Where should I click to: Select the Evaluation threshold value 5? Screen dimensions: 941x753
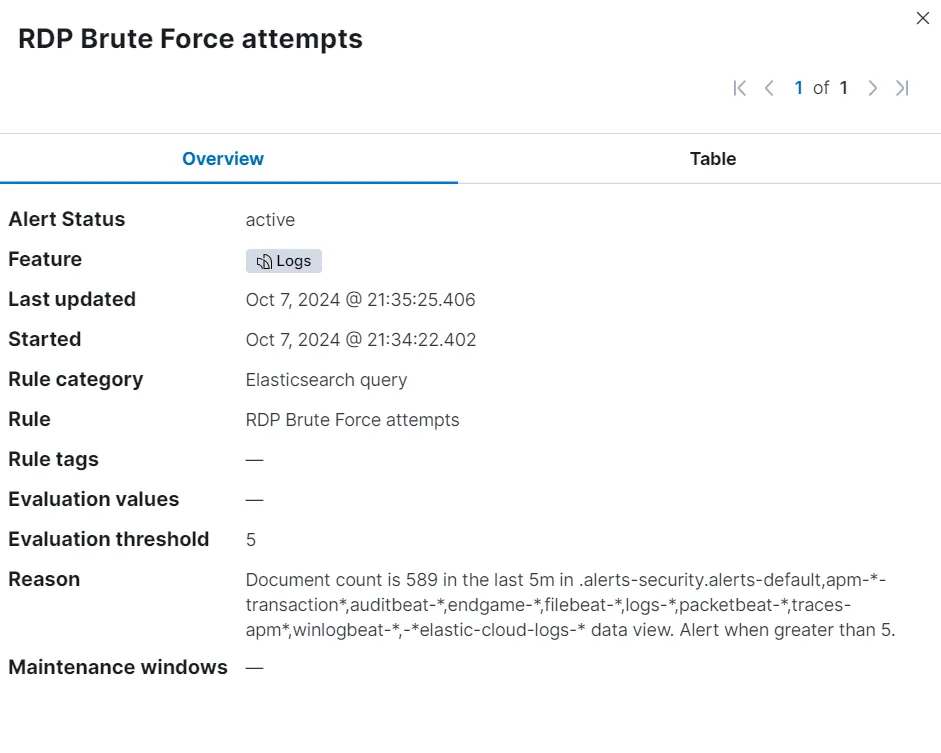[250, 540]
